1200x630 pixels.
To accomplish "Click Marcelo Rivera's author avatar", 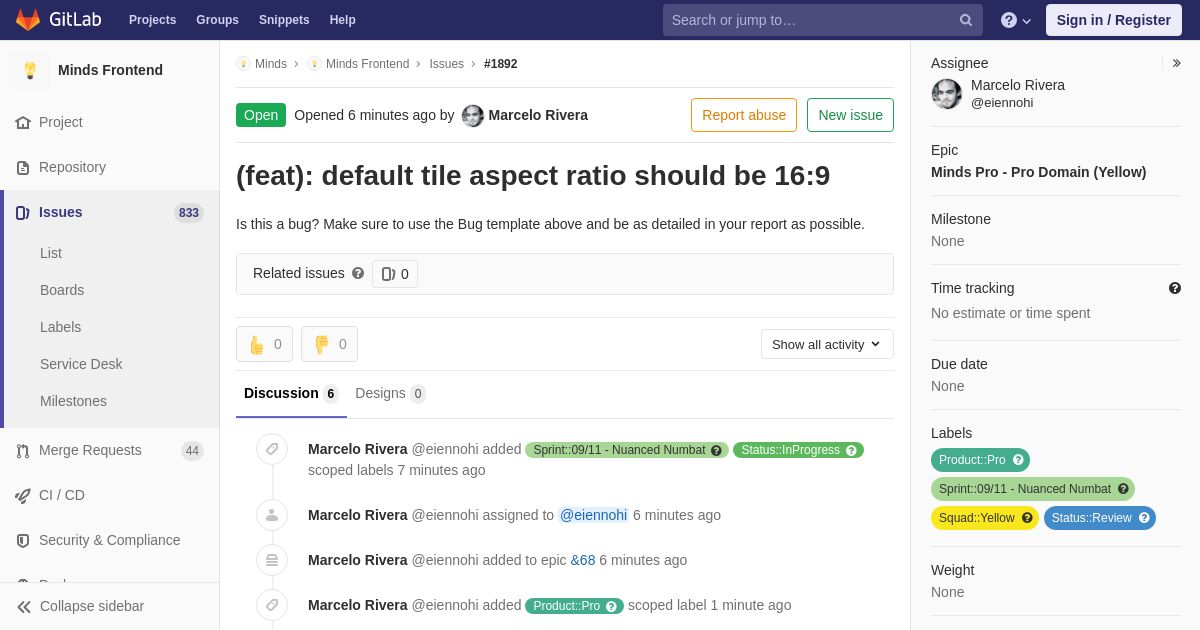I will pos(473,115).
